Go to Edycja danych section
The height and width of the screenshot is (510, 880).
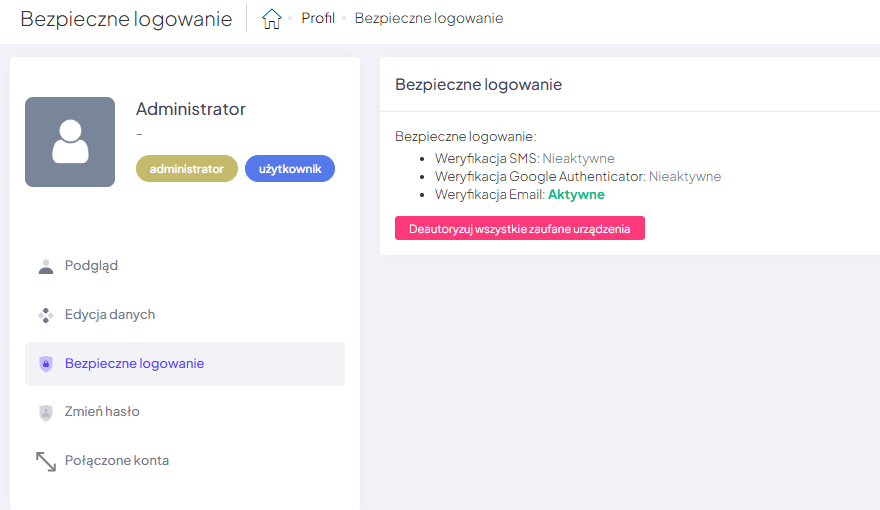click(109, 315)
